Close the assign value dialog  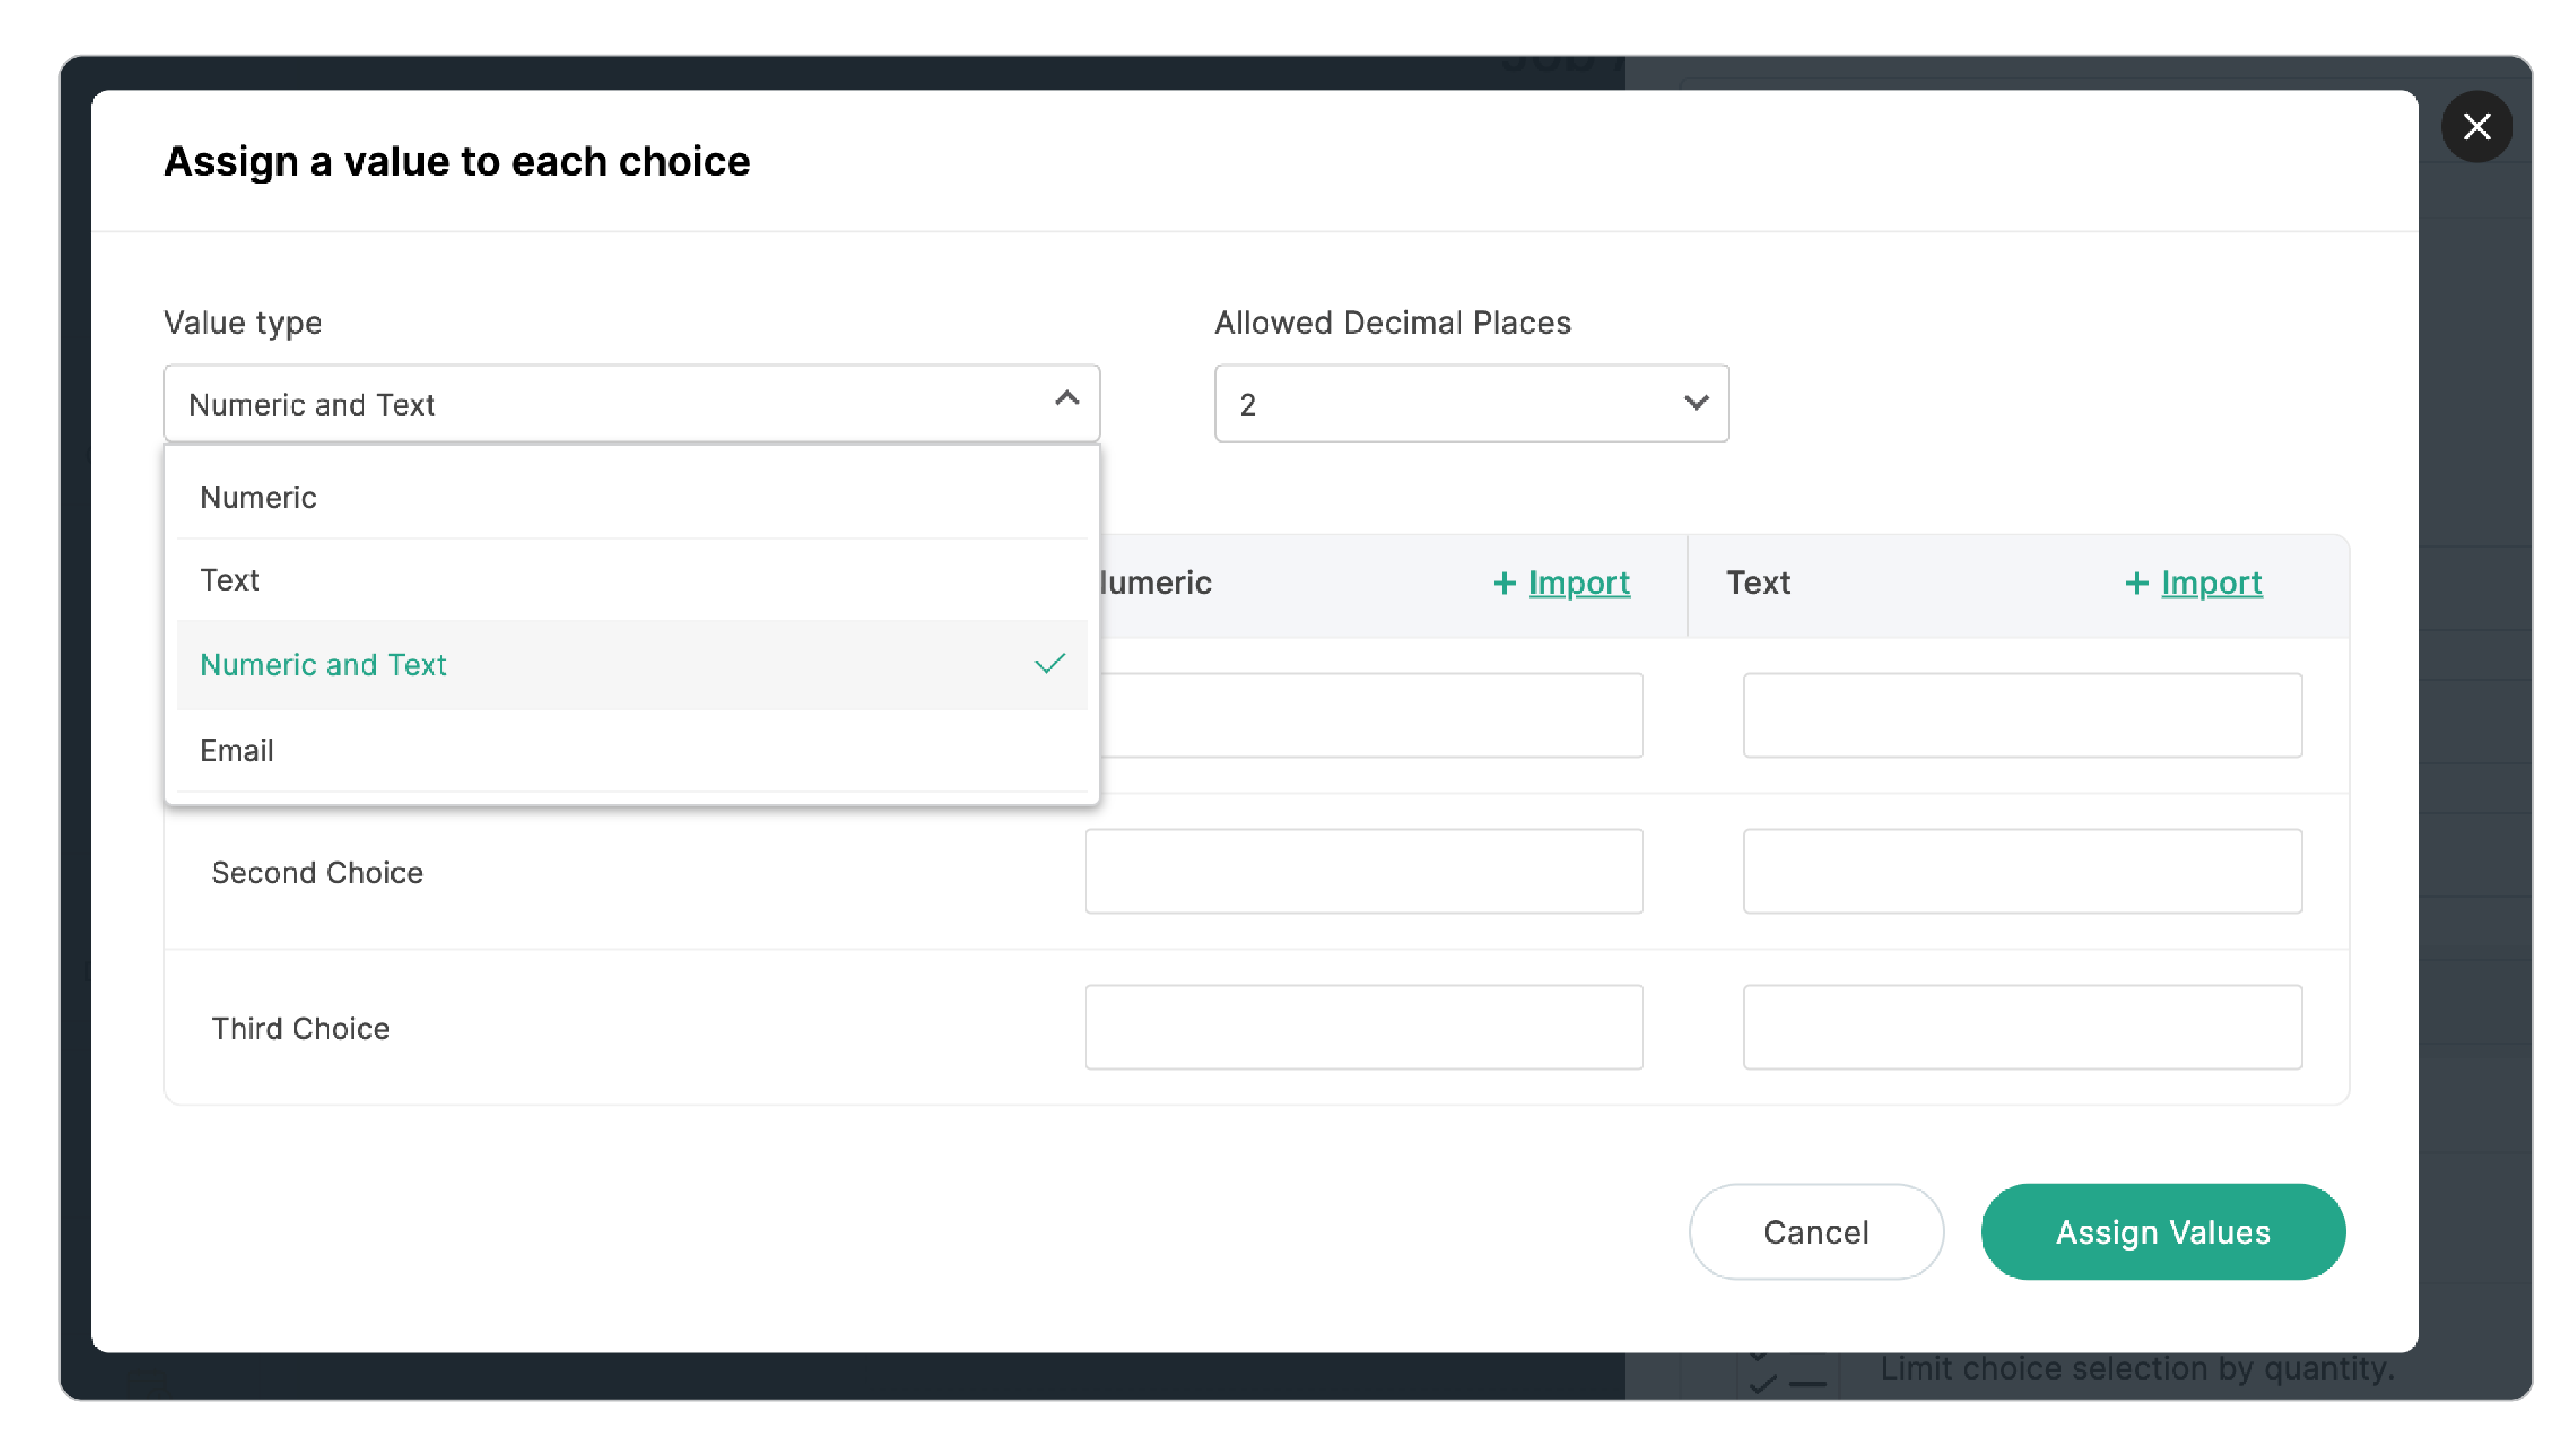(2477, 127)
